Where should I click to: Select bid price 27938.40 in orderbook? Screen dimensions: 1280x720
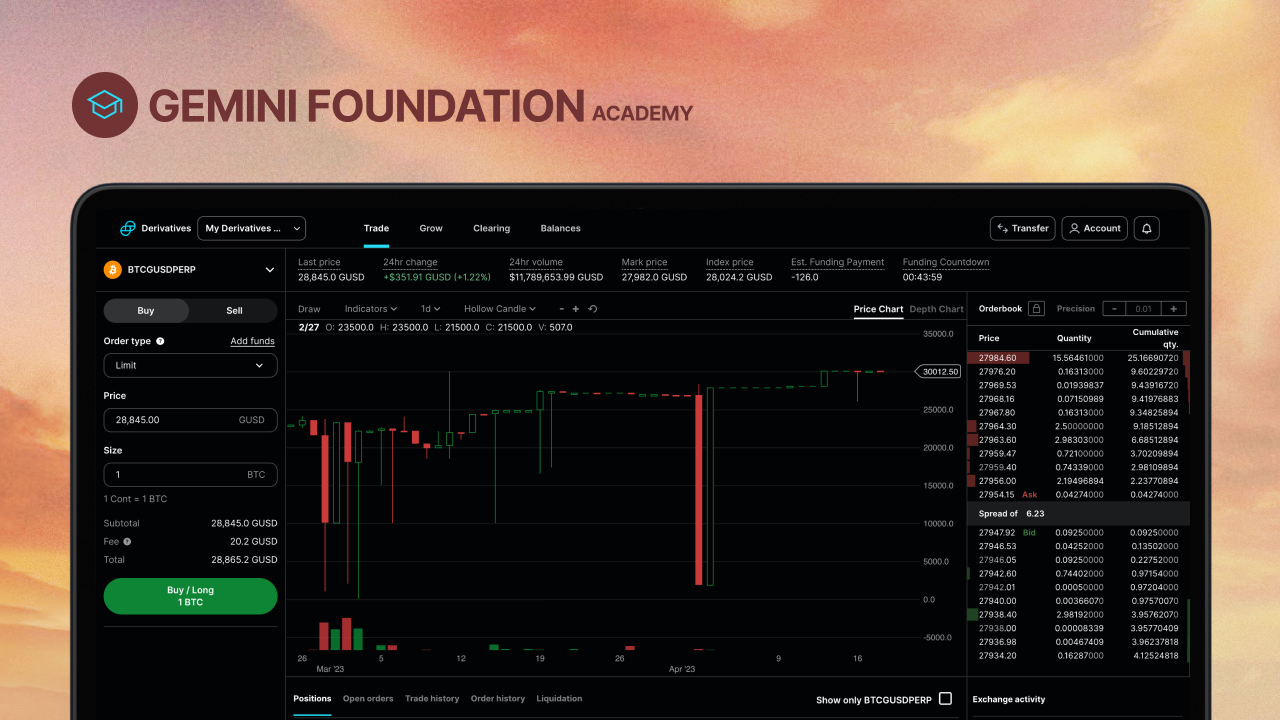point(997,615)
